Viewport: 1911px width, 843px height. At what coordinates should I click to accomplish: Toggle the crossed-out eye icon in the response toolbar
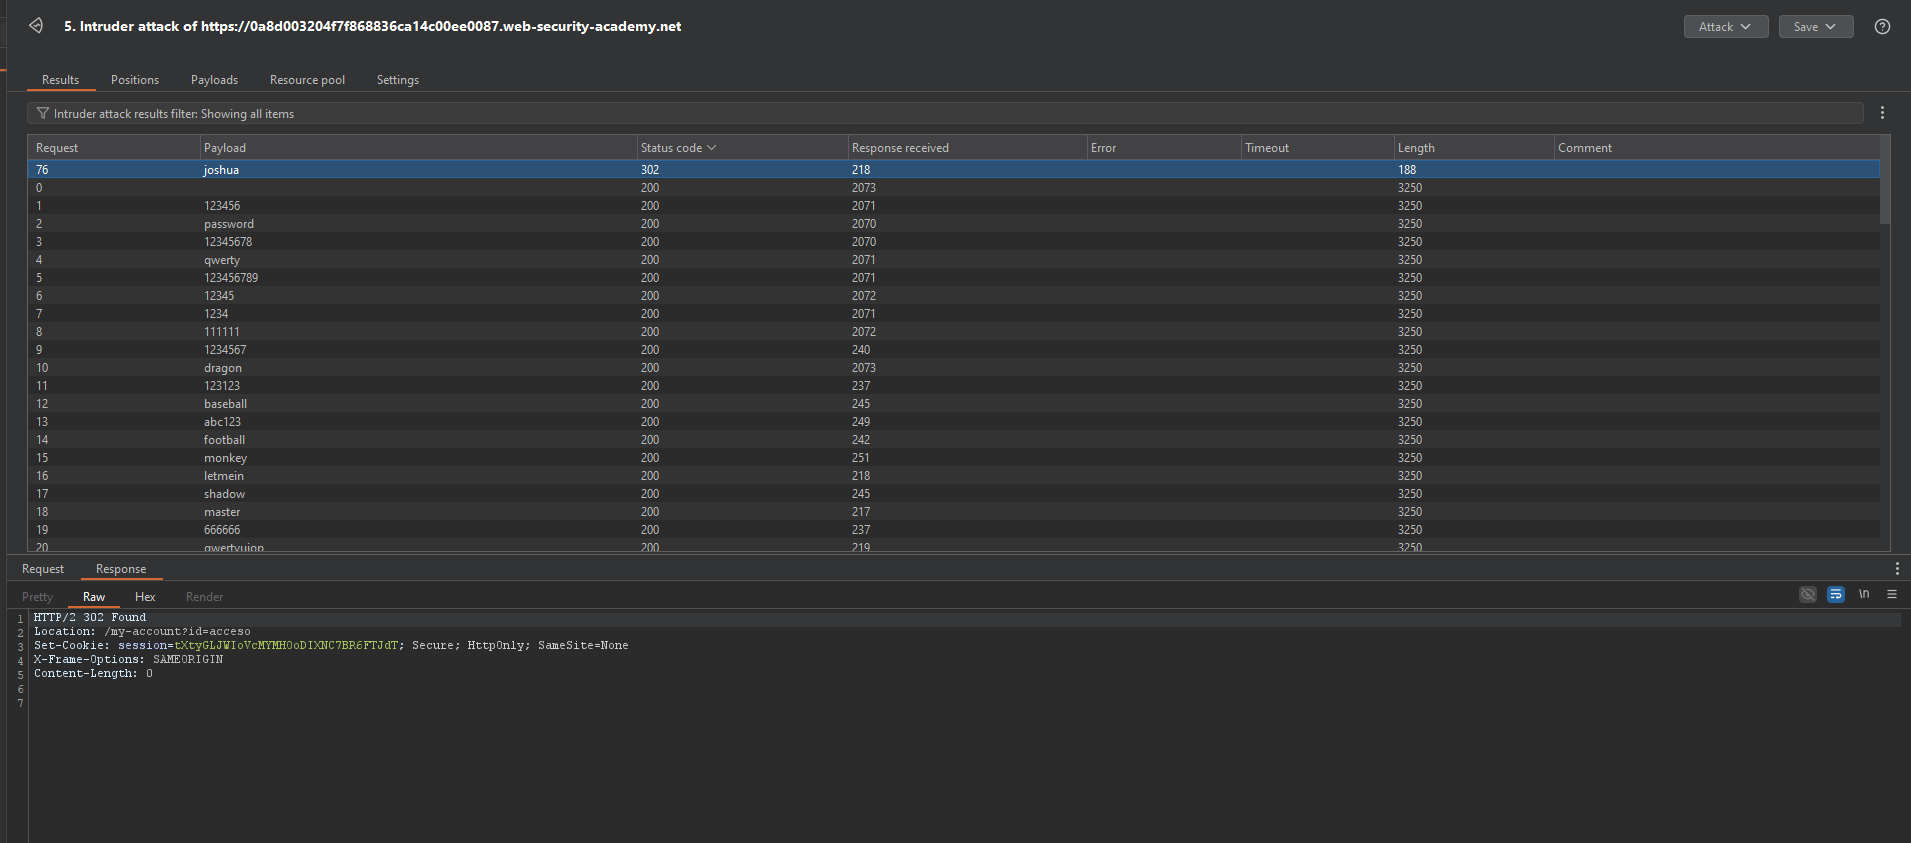click(1808, 594)
